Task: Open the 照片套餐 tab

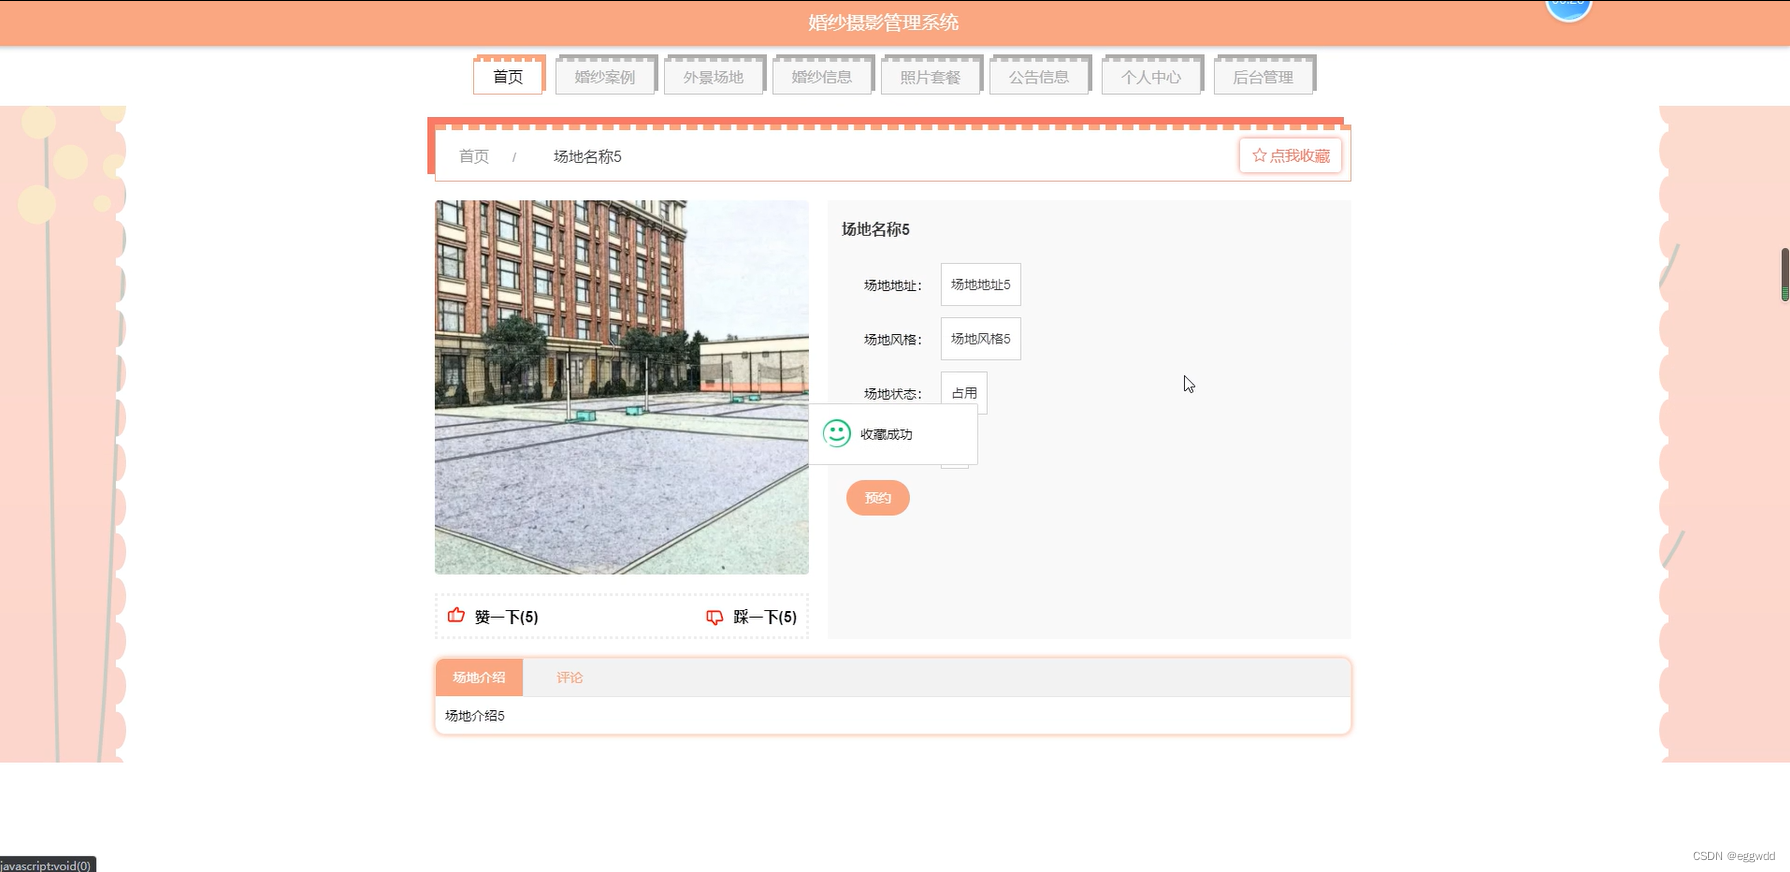Action: 930,76
